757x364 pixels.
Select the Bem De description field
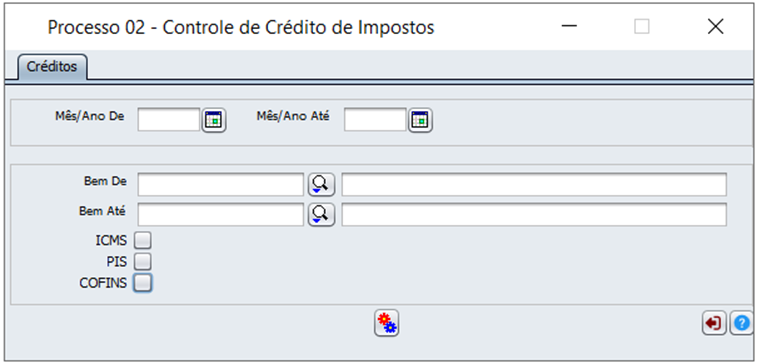534,184
